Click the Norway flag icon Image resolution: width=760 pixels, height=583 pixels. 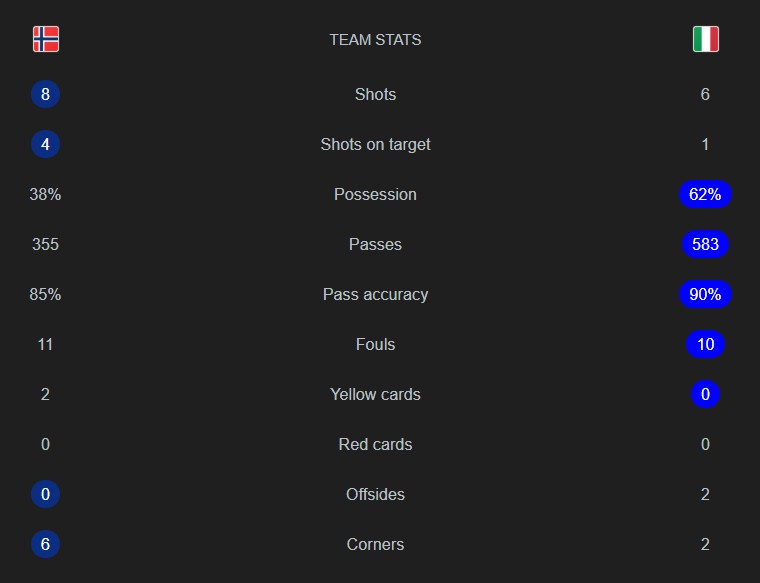pyautogui.click(x=46, y=39)
